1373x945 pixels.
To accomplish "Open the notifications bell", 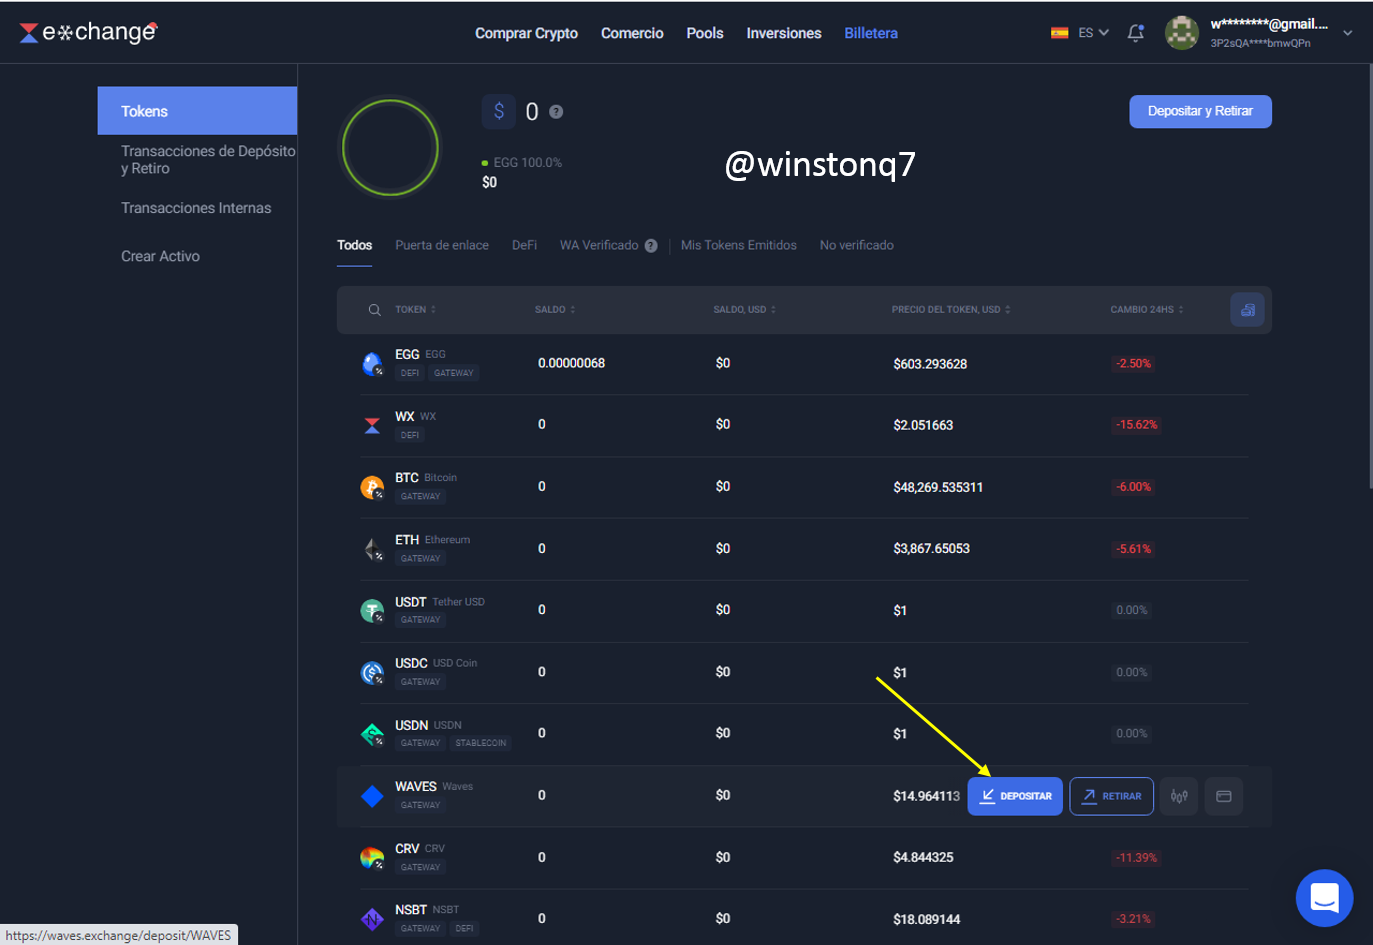I will click(1135, 33).
